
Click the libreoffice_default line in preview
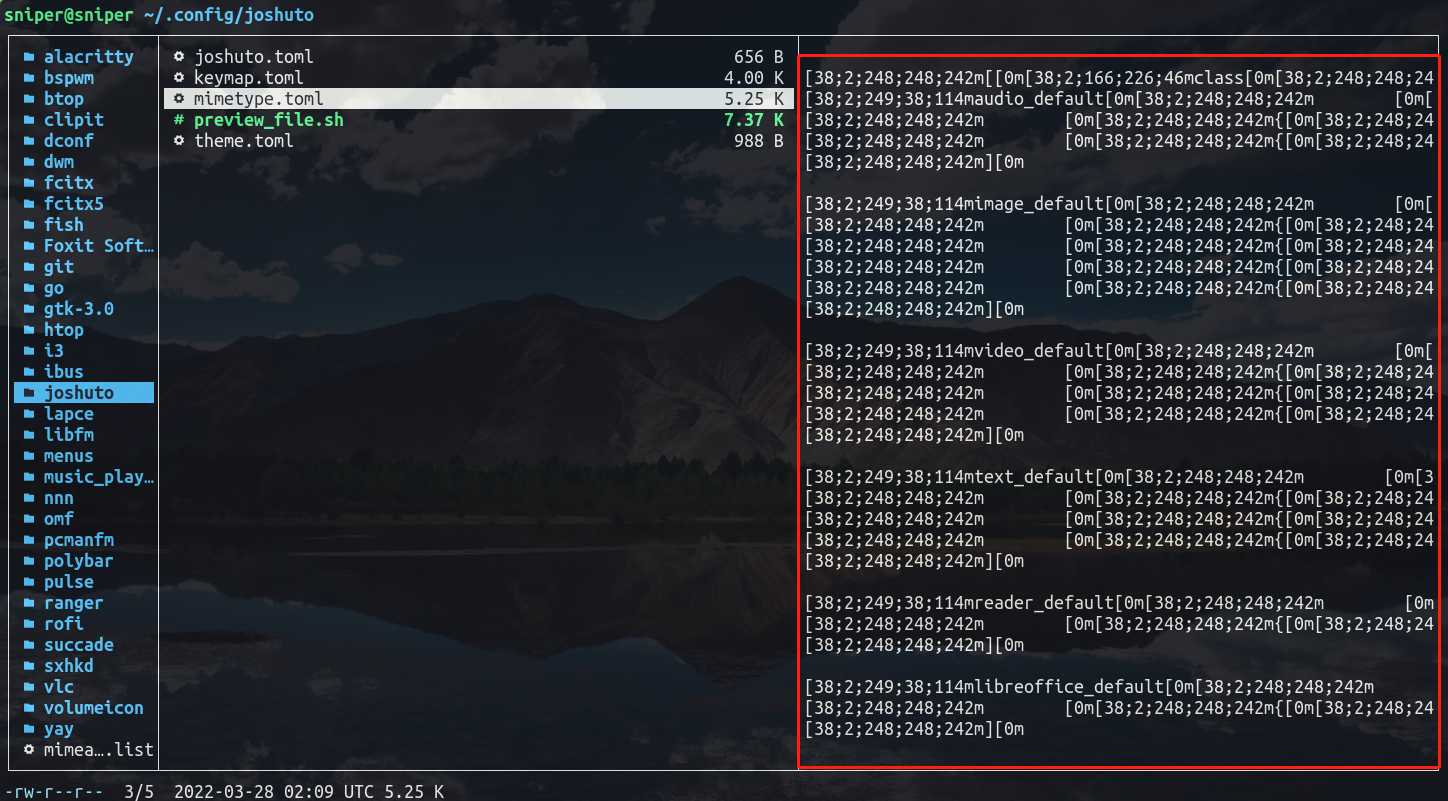pos(1089,687)
